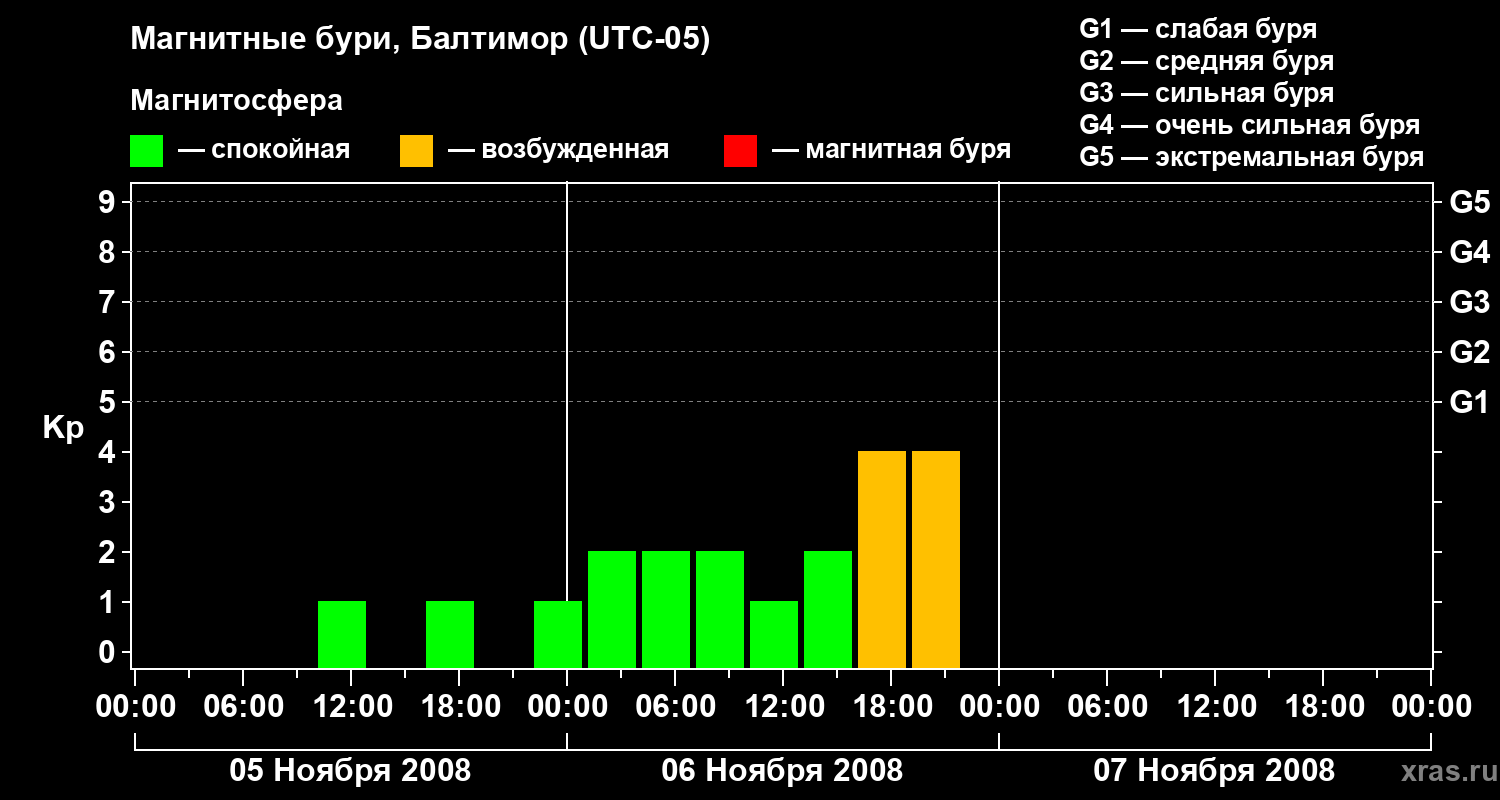Image resolution: width=1500 pixels, height=800 pixels.
Task: Click the red магнитная буря legend swatch
Action: pyautogui.click(x=740, y=151)
